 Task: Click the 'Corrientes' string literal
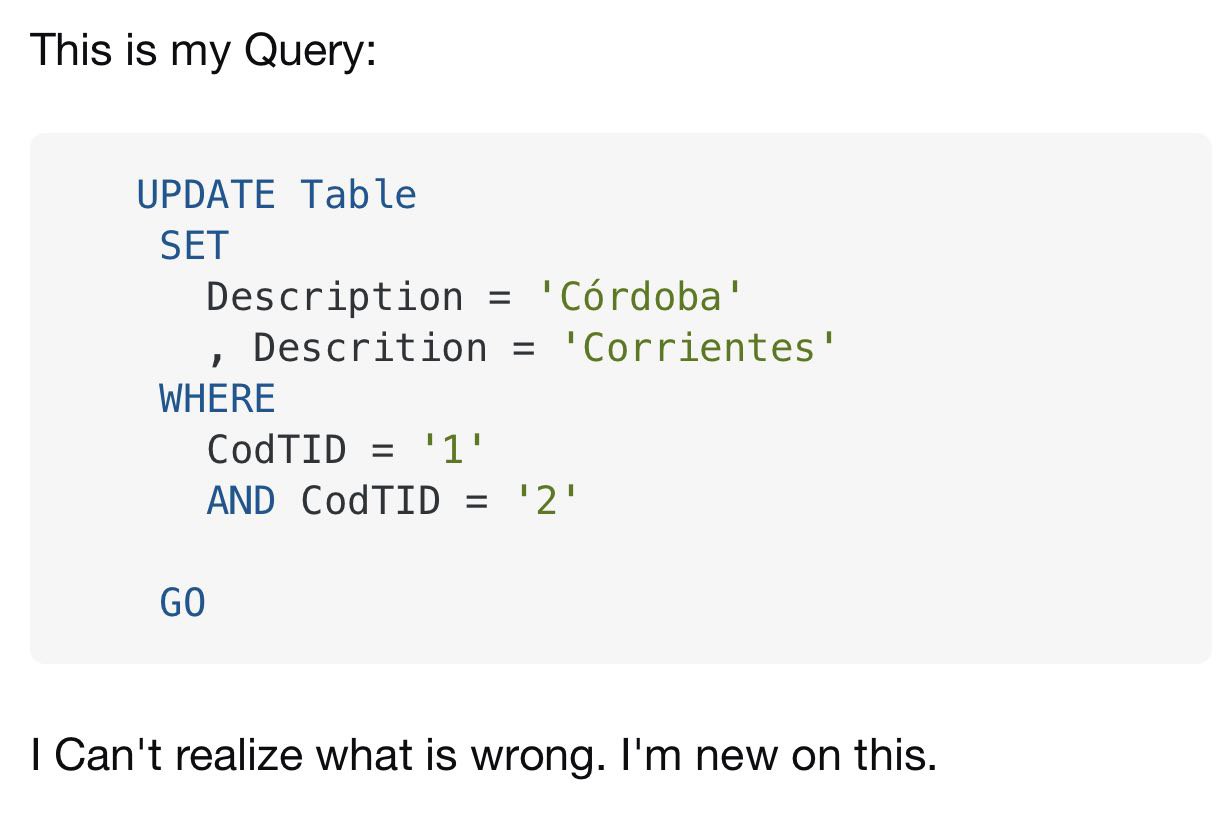click(699, 348)
